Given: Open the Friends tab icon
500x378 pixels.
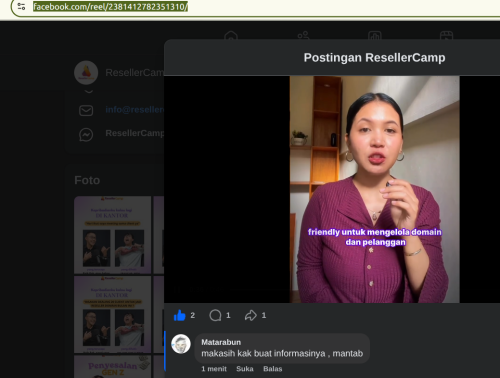Looking at the screenshot, I should point(303,35).
